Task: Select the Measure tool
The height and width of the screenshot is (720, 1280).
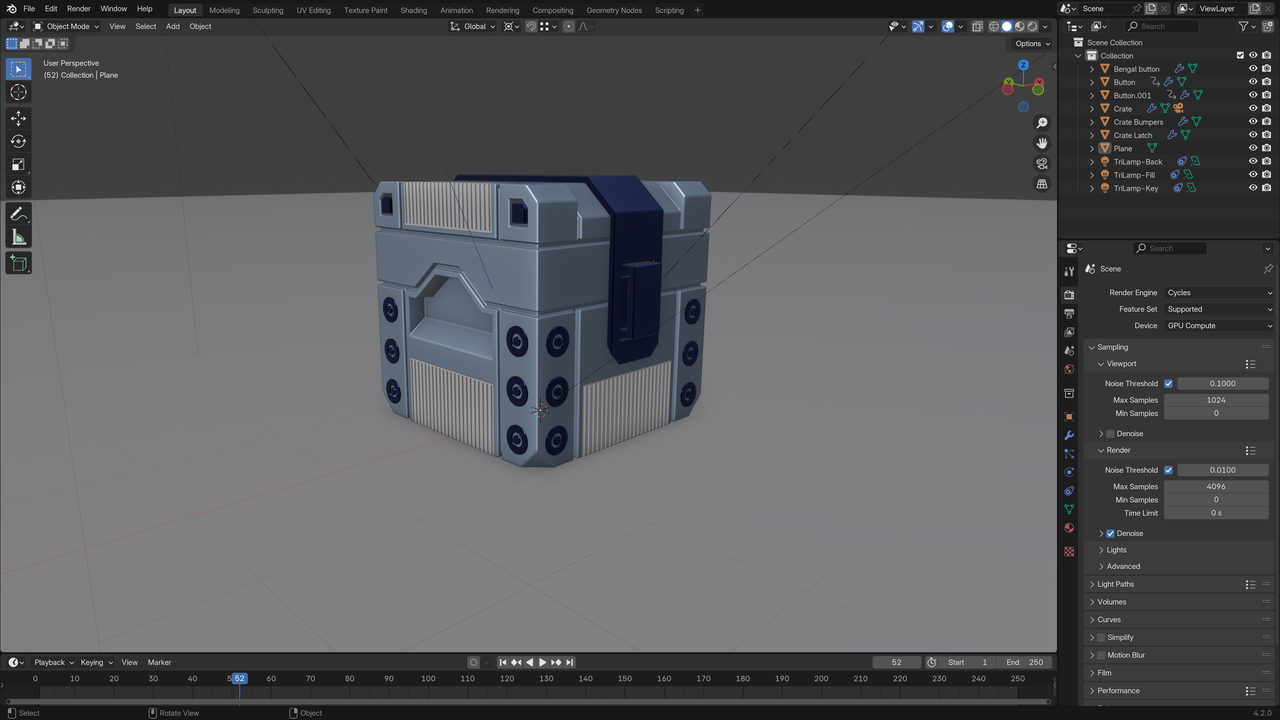Action: (18, 237)
